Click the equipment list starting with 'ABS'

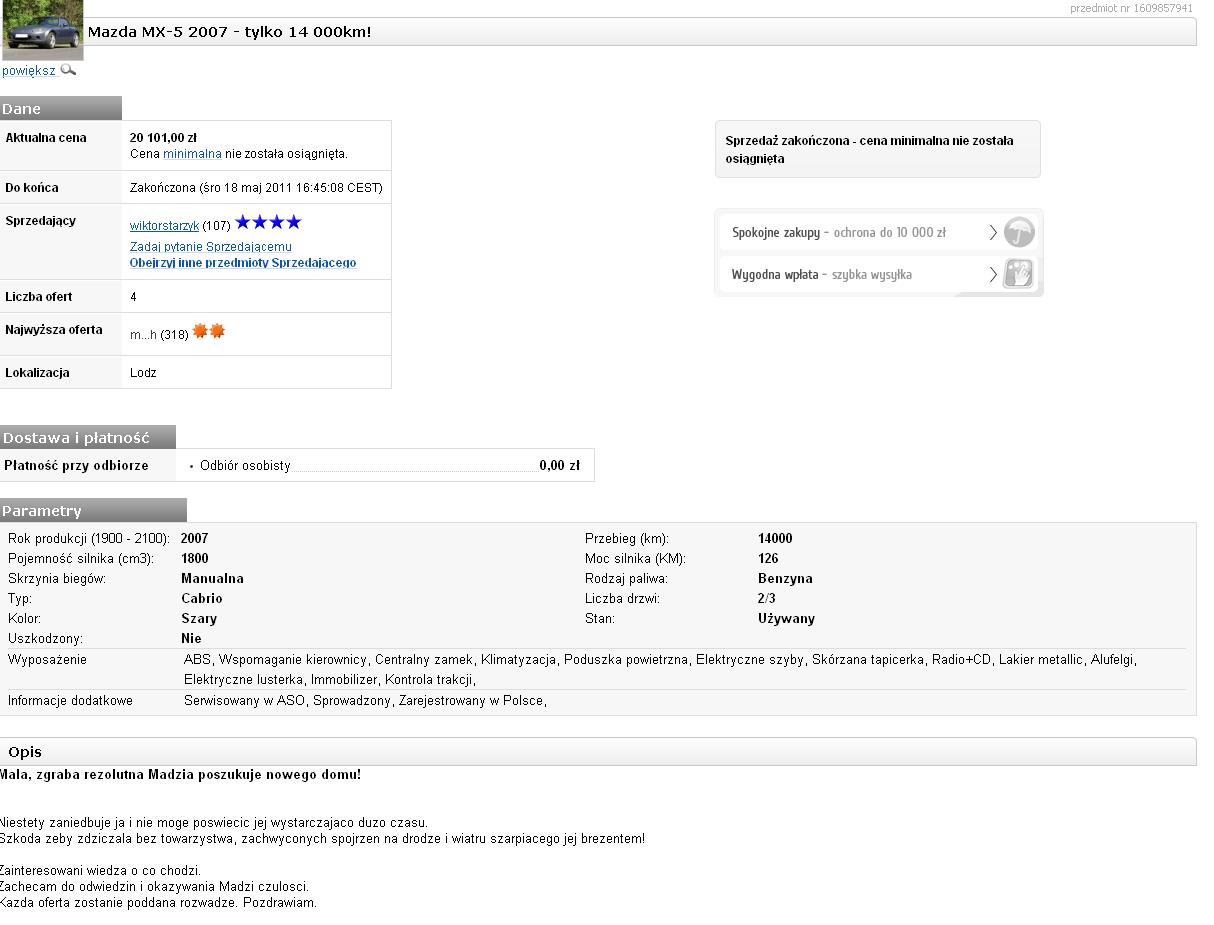pyautogui.click(x=660, y=669)
